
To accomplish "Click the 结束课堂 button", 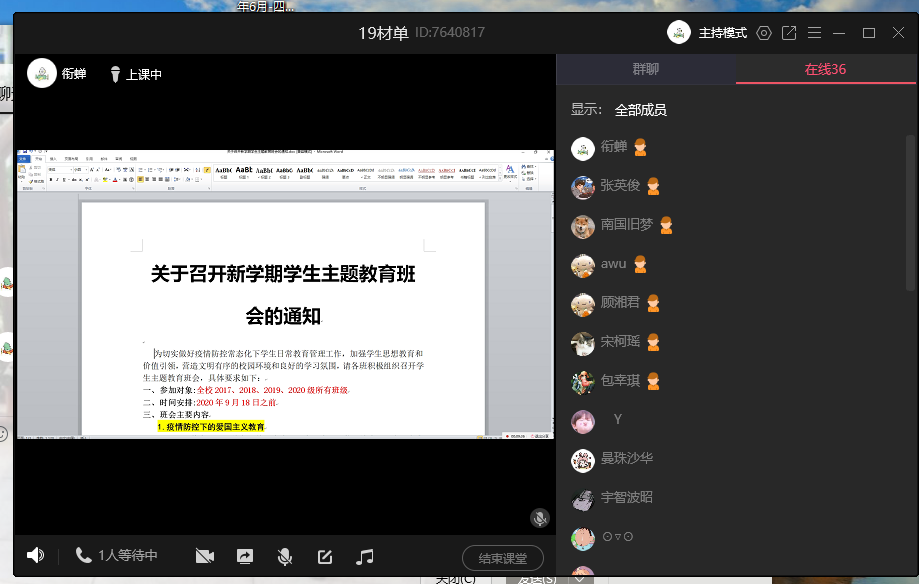I will click(x=502, y=557).
